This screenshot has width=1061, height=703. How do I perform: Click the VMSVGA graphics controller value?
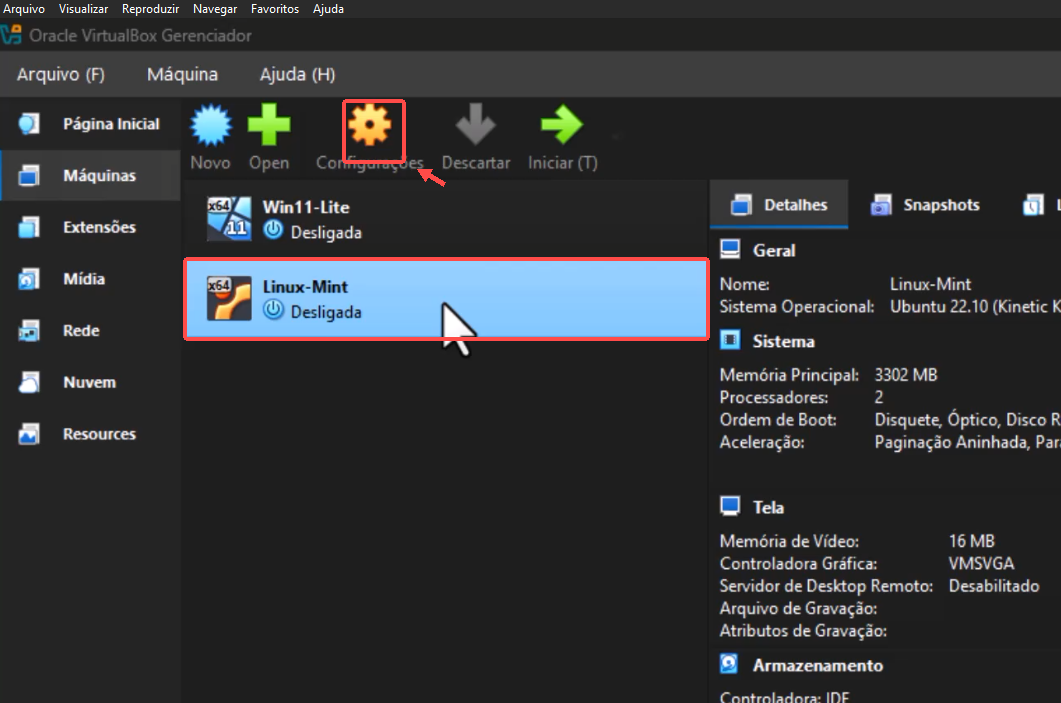pyautogui.click(x=981, y=564)
